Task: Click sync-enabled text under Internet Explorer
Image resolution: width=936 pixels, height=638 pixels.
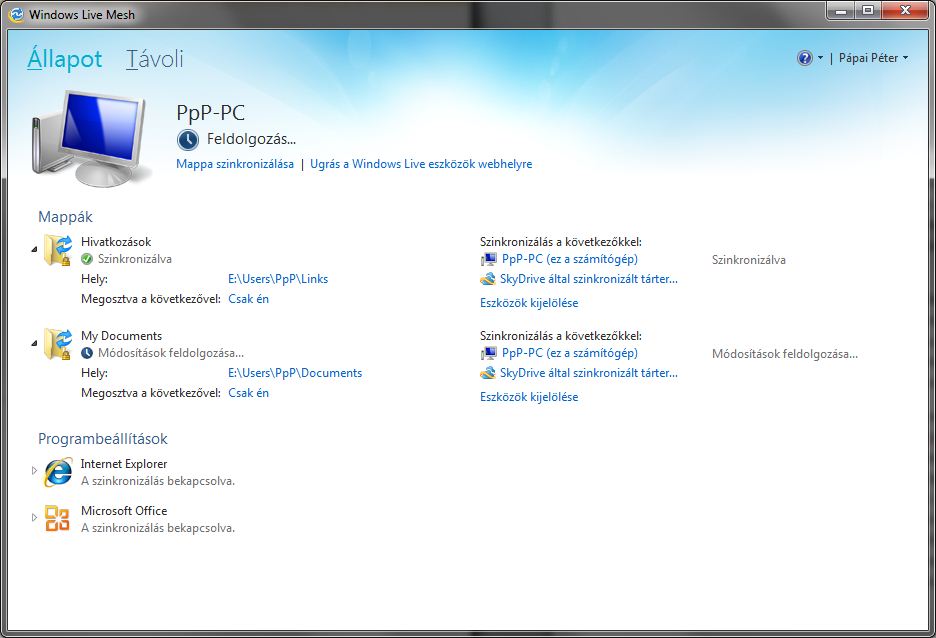Action: point(158,481)
